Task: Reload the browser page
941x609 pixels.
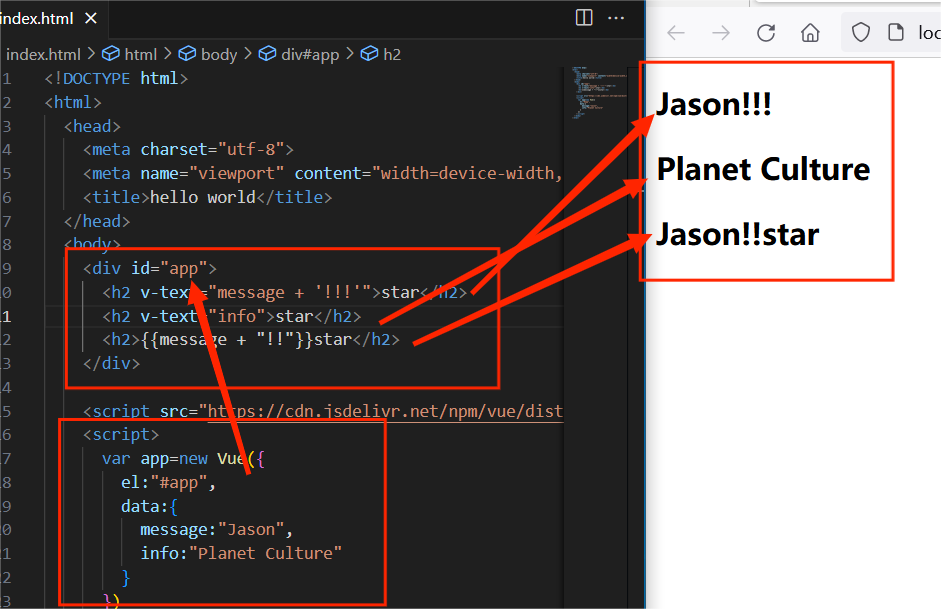Action: (x=766, y=32)
